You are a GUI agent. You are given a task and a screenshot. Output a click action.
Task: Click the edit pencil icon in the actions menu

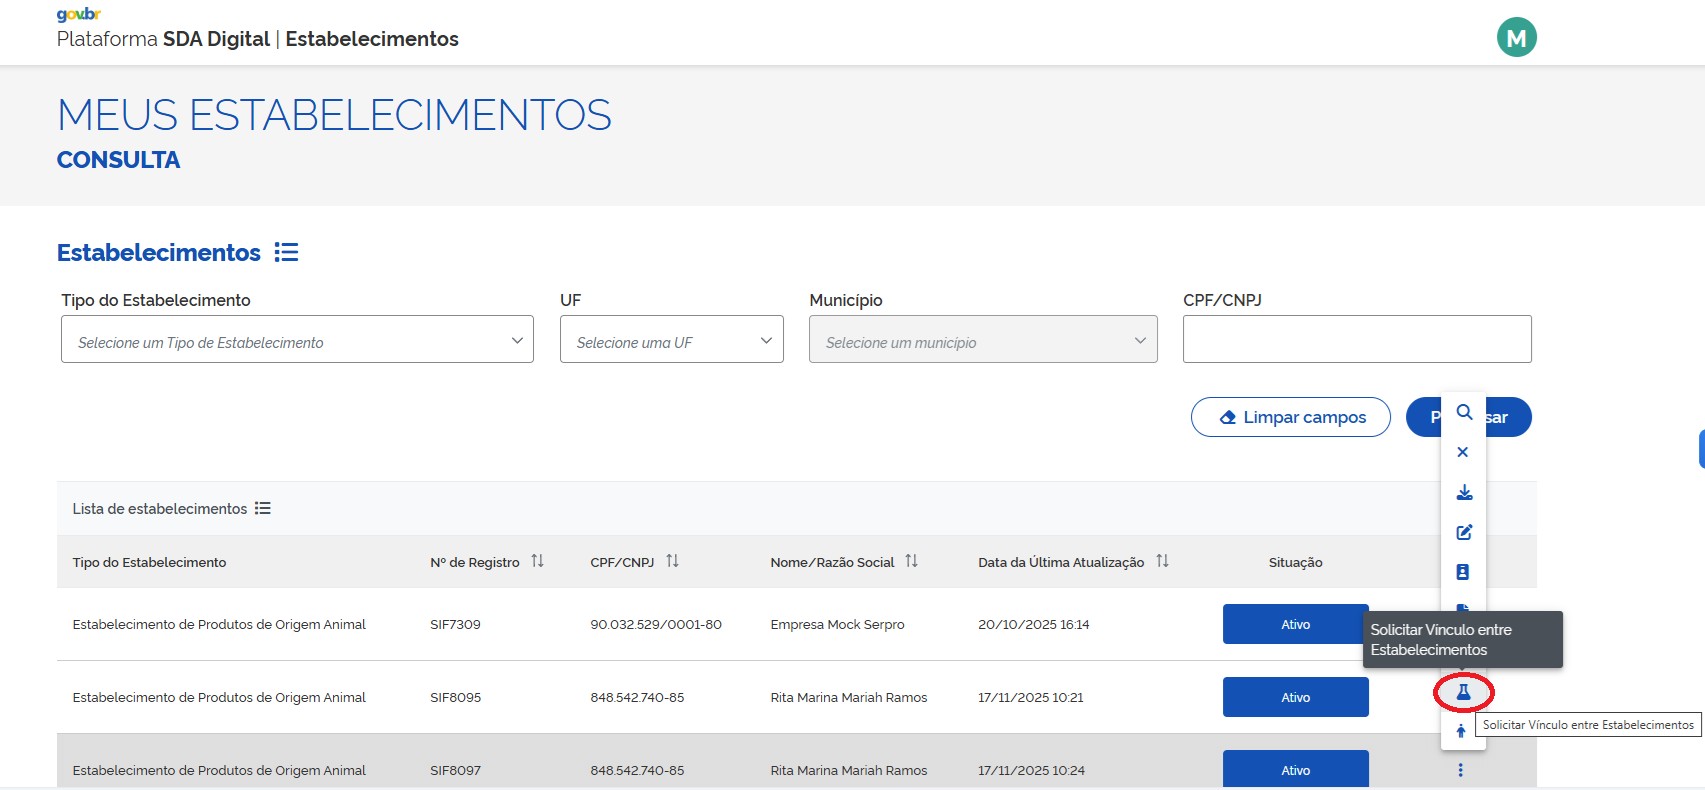tap(1464, 532)
